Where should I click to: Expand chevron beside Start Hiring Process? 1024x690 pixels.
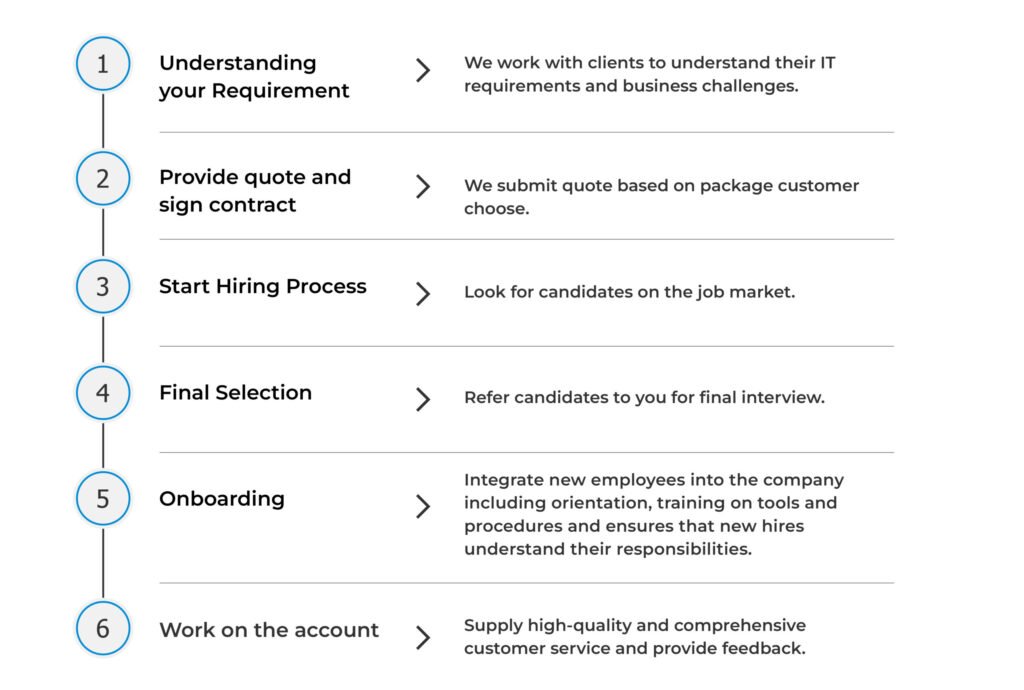424,294
